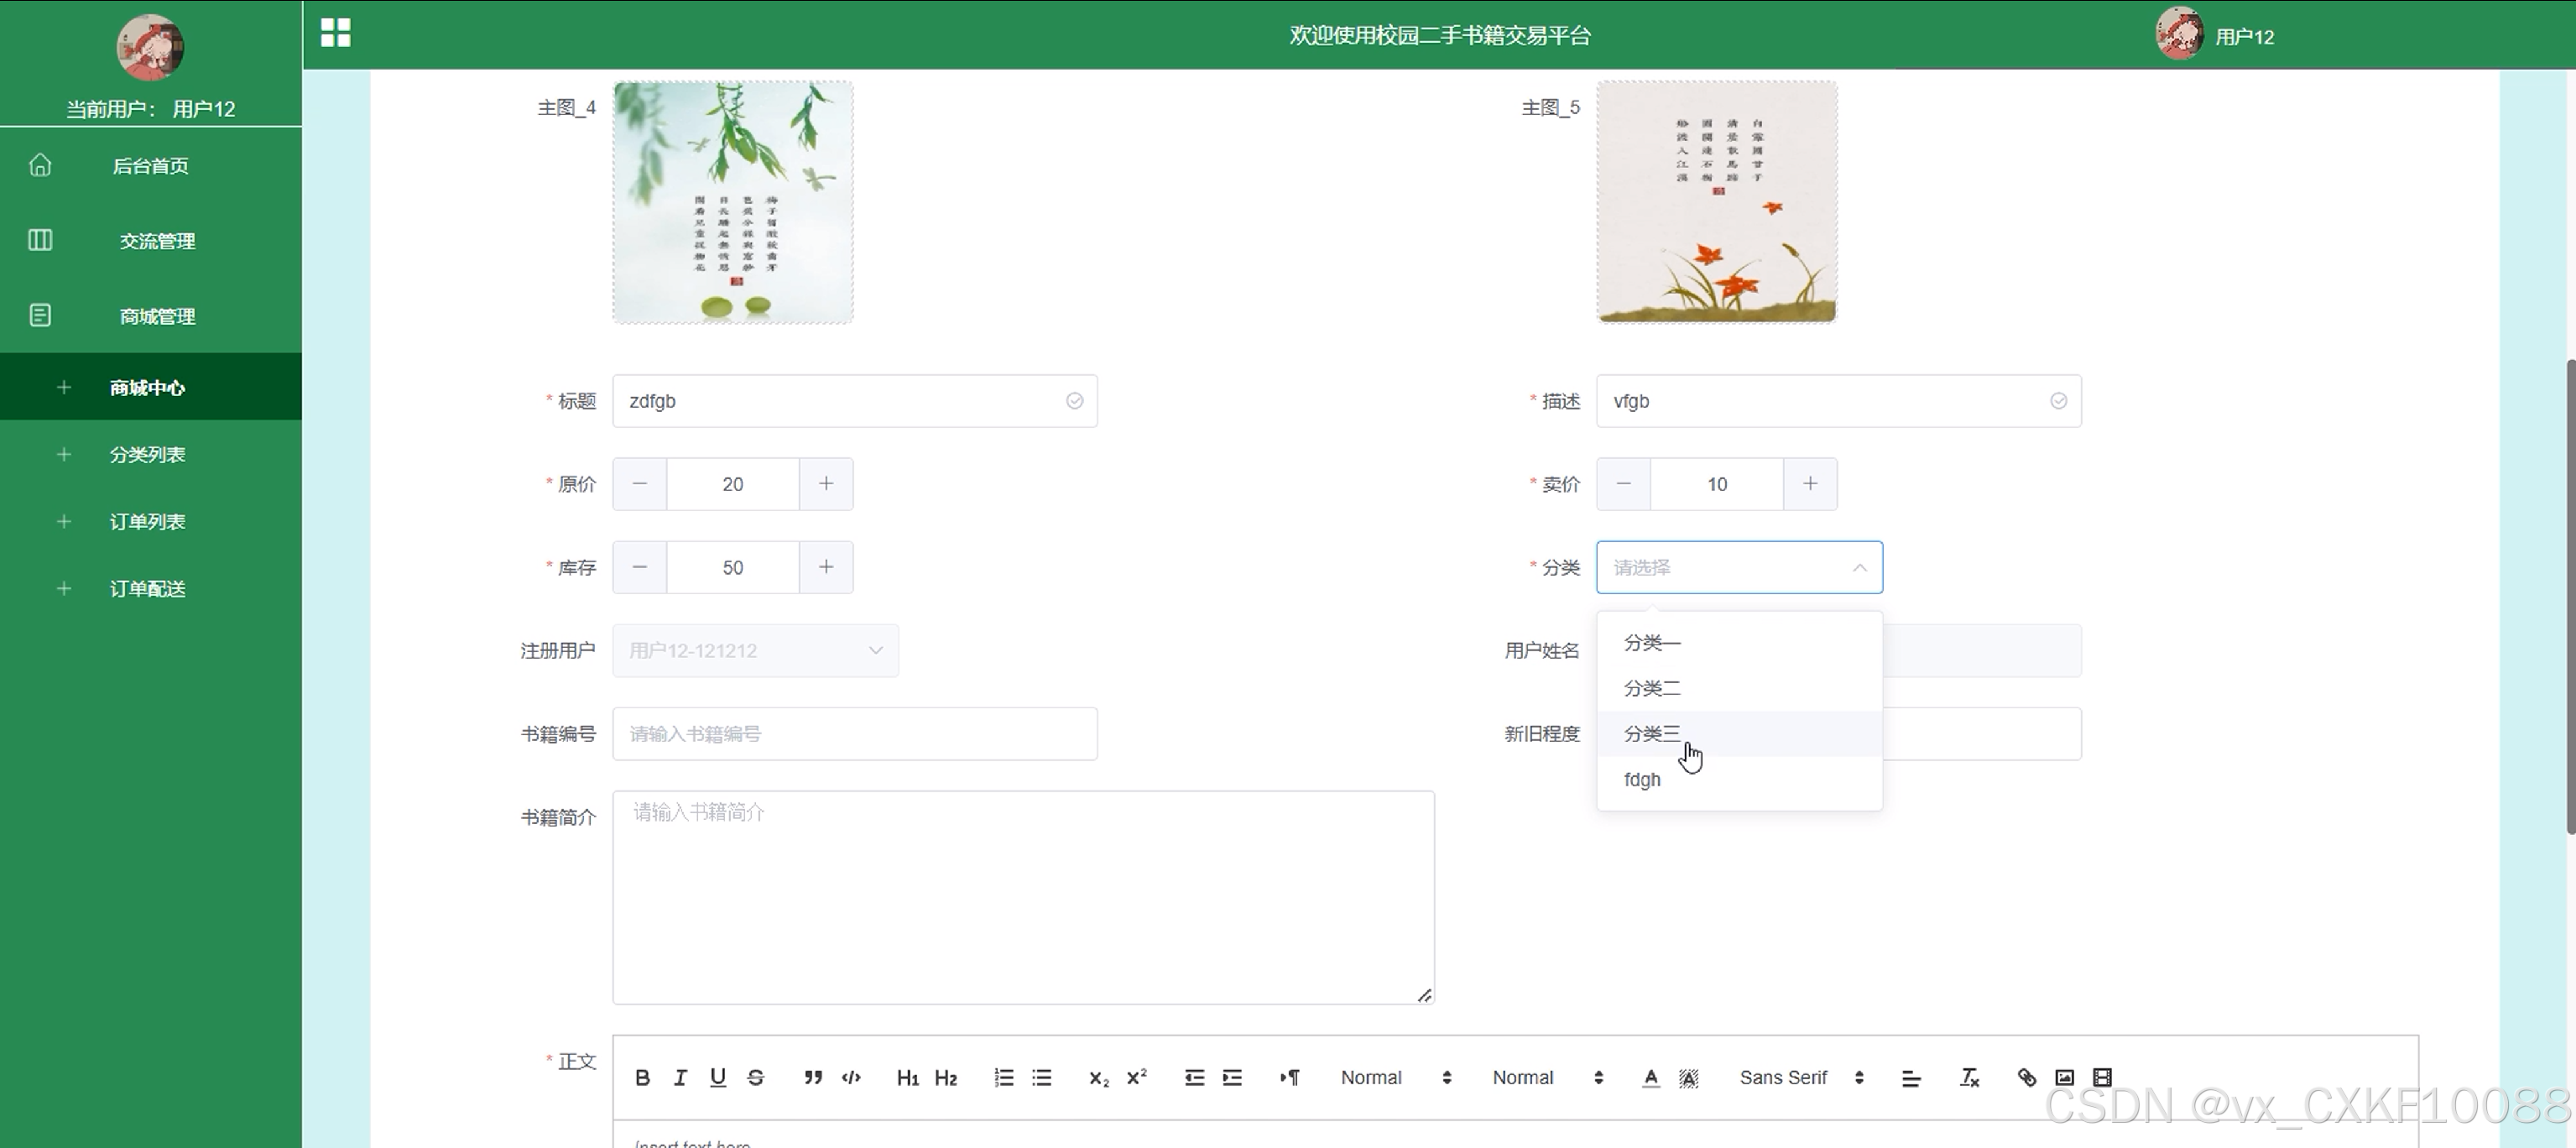Image resolution: width=2576 pixels, height=1148 pixels.
Task: Decrease the 库存 value with the minus button
Action: pos(640,567)
